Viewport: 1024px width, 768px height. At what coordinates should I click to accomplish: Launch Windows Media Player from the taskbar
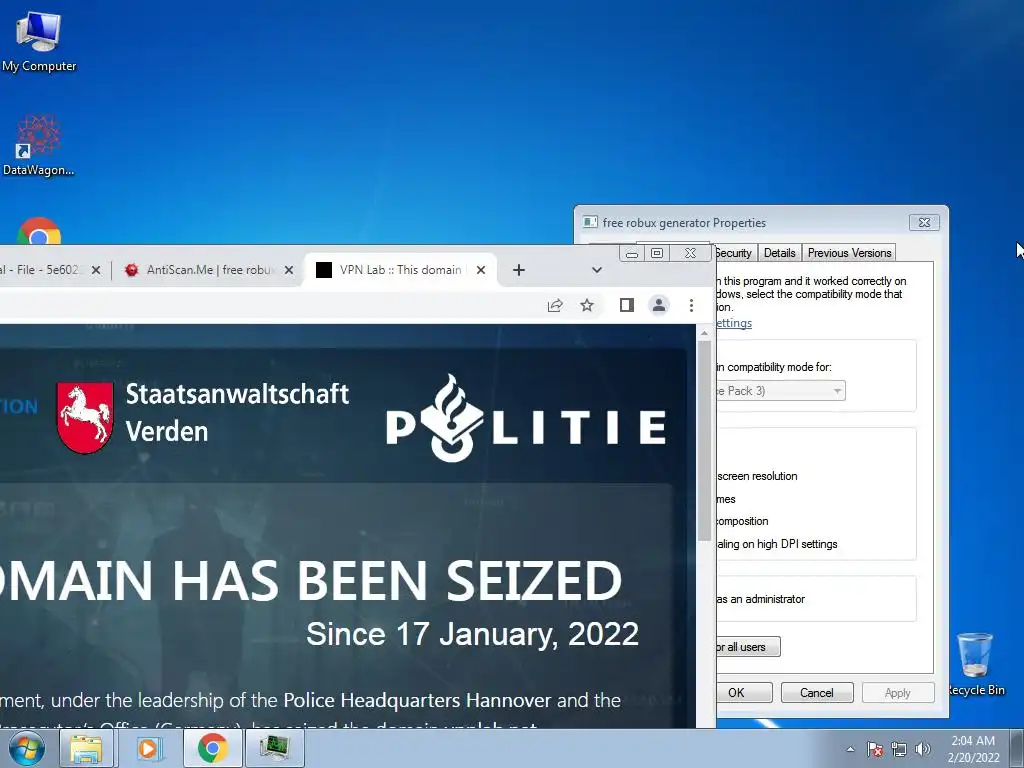(149, 748)
